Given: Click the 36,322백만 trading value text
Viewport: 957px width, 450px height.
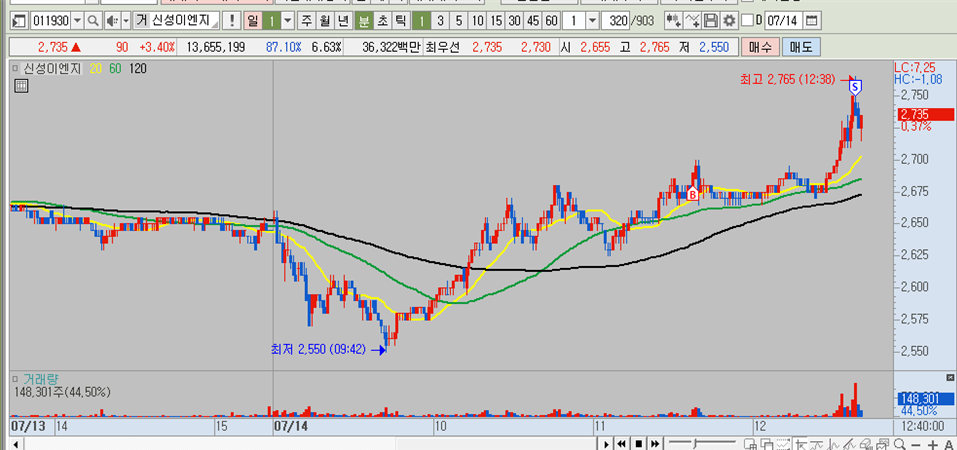Looking at the screenshot, I should click(391, 46).
